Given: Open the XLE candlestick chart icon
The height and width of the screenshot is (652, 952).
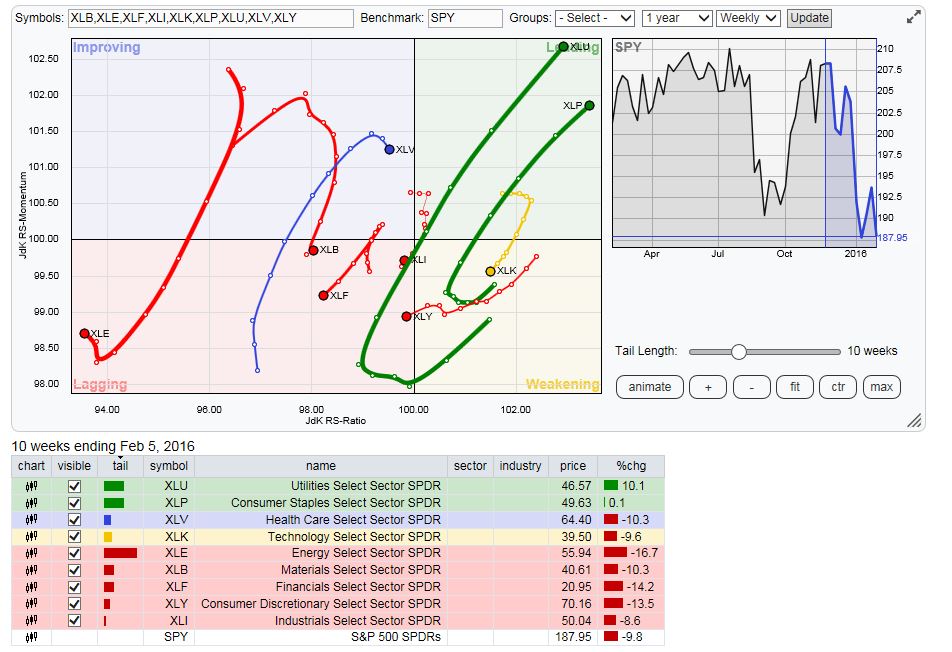Looking at the screenshot, I should [31, 553].
